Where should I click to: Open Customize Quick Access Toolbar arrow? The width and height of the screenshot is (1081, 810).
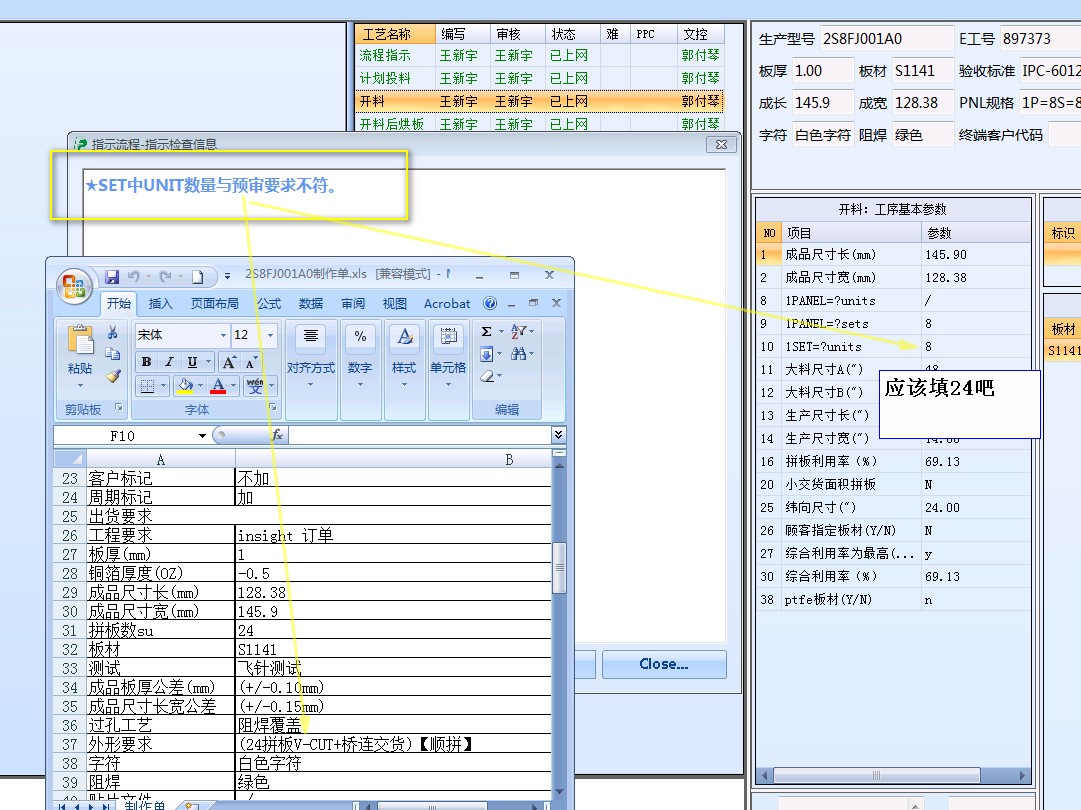coord(228,276)
